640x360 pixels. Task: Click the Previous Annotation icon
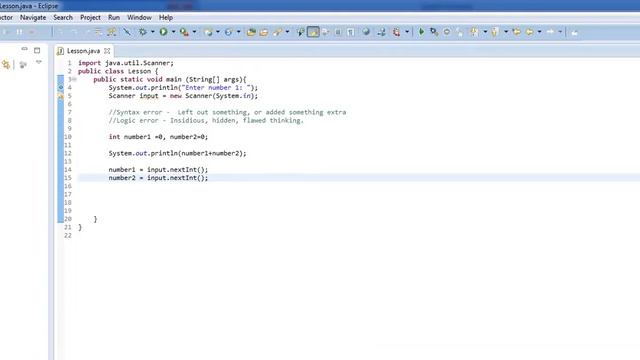[495, 32]
